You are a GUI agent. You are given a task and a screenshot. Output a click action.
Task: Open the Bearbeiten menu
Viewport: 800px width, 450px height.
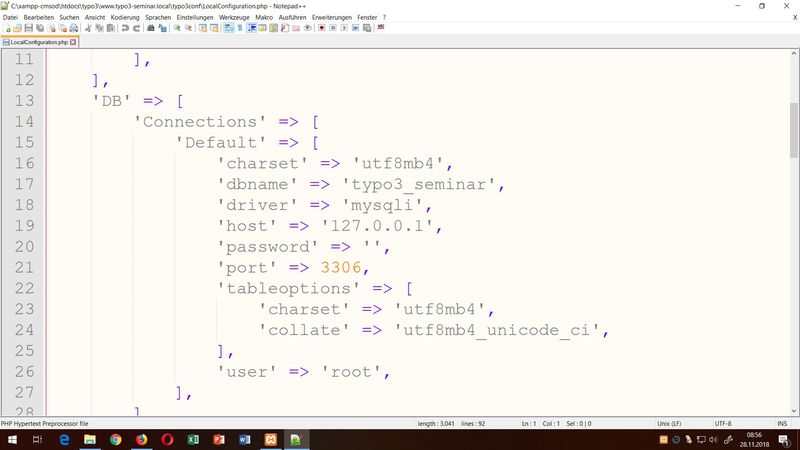pos(38,17)
